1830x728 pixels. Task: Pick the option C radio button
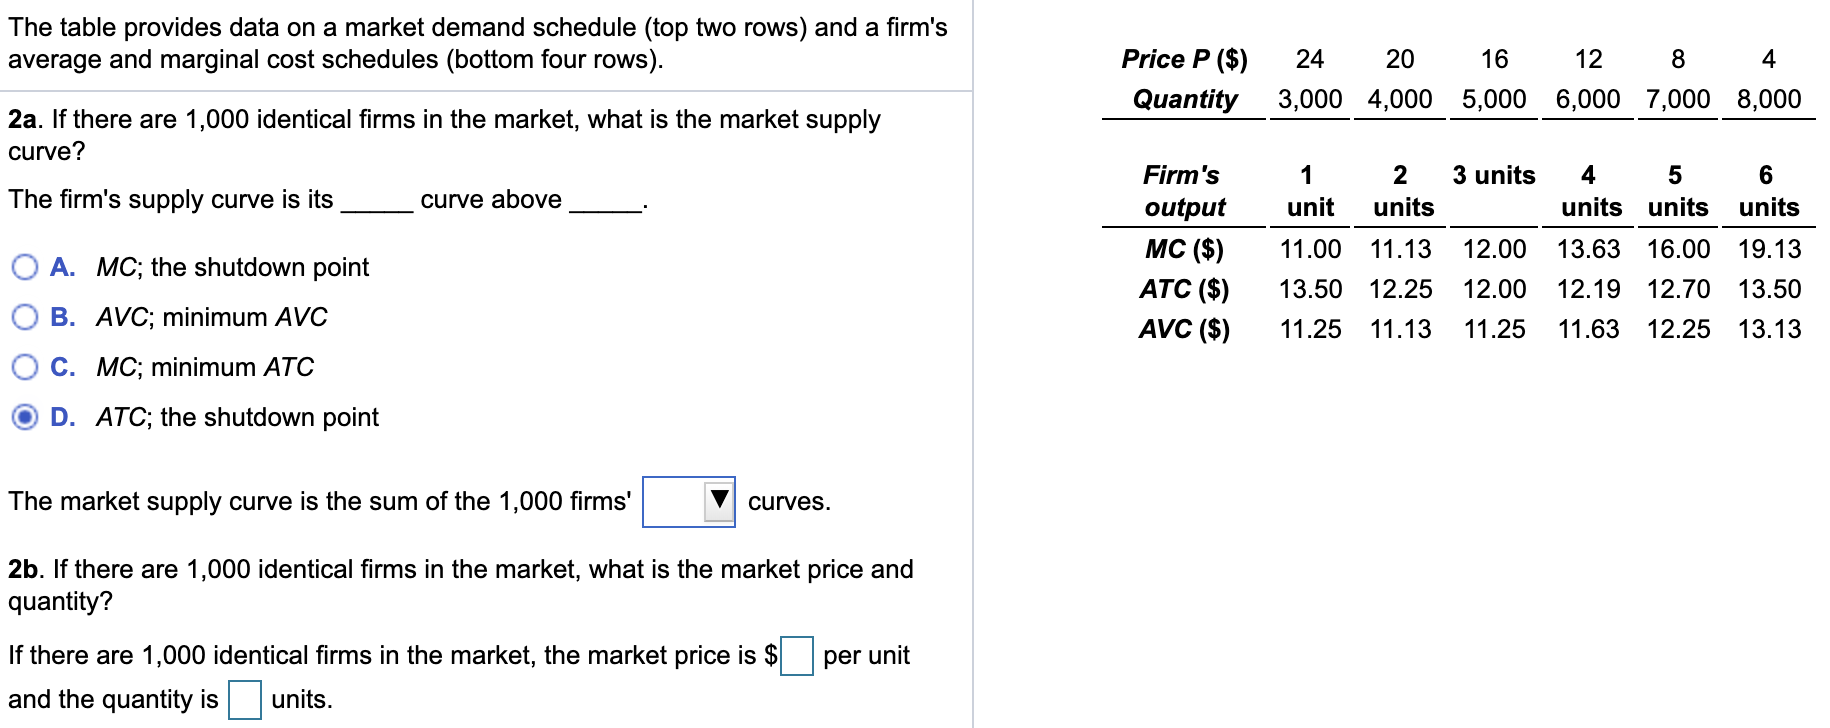26,367
